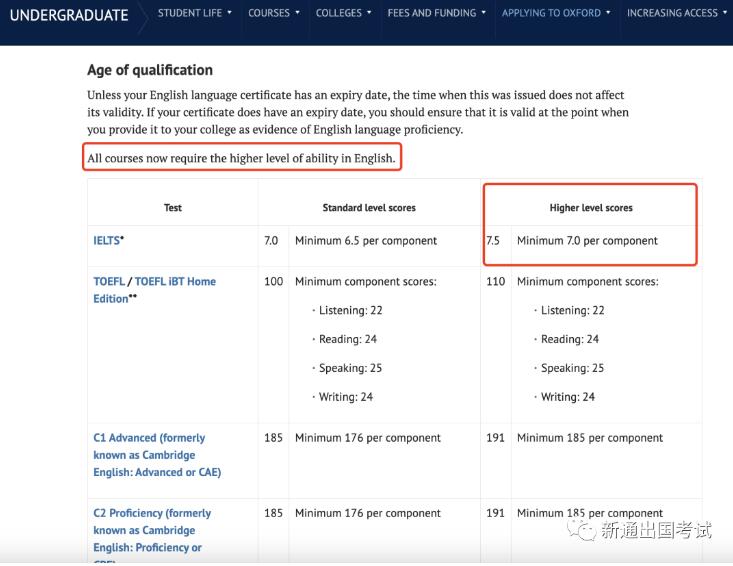Select C1 Advanced 'Minimum 176 per component' cell
Viewport: 733px width, 566px height.
pos(367,438)
